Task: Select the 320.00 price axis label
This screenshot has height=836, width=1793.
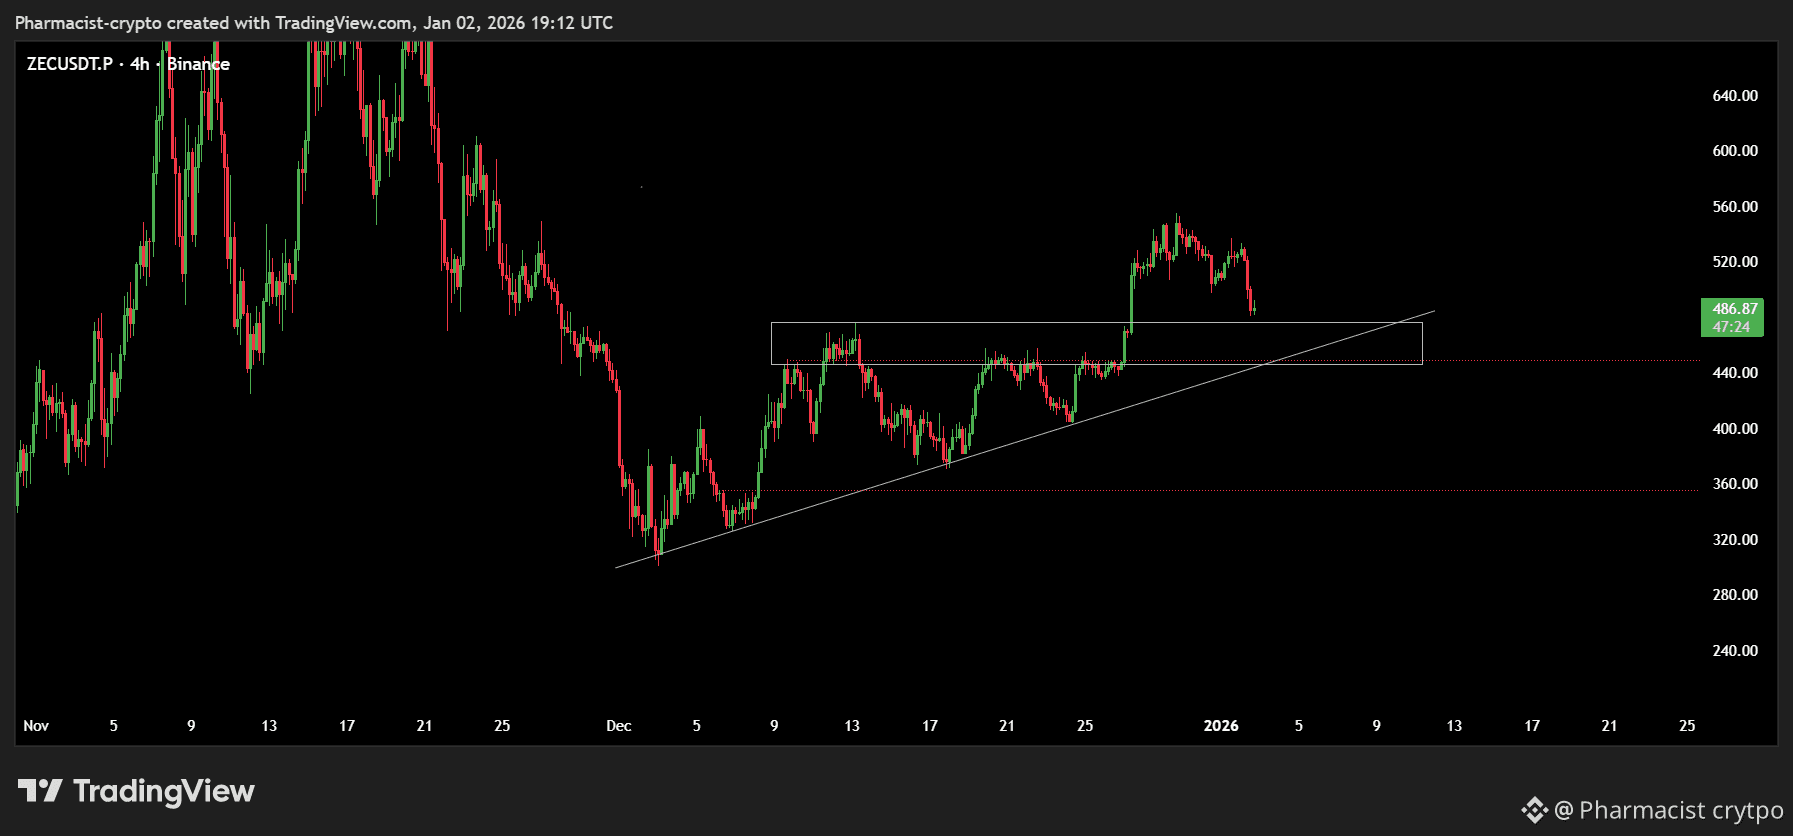Action: [x=1735, y=540]
